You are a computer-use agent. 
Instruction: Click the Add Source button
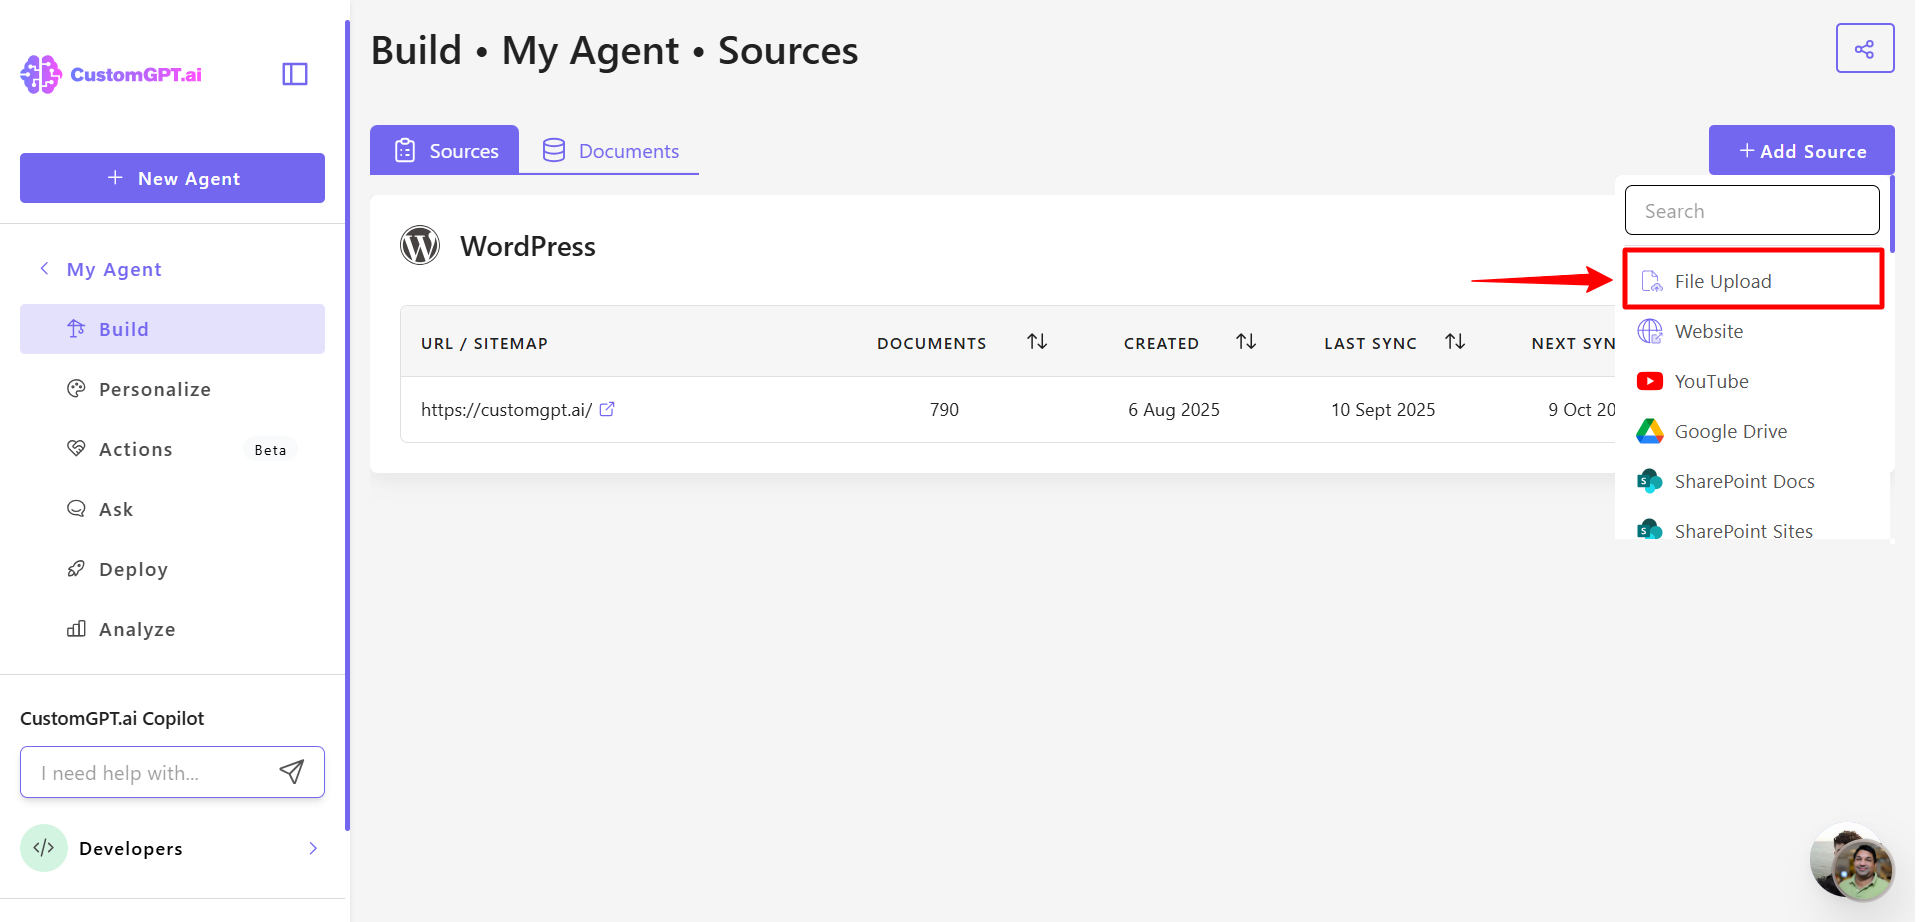pos(1801,150)
